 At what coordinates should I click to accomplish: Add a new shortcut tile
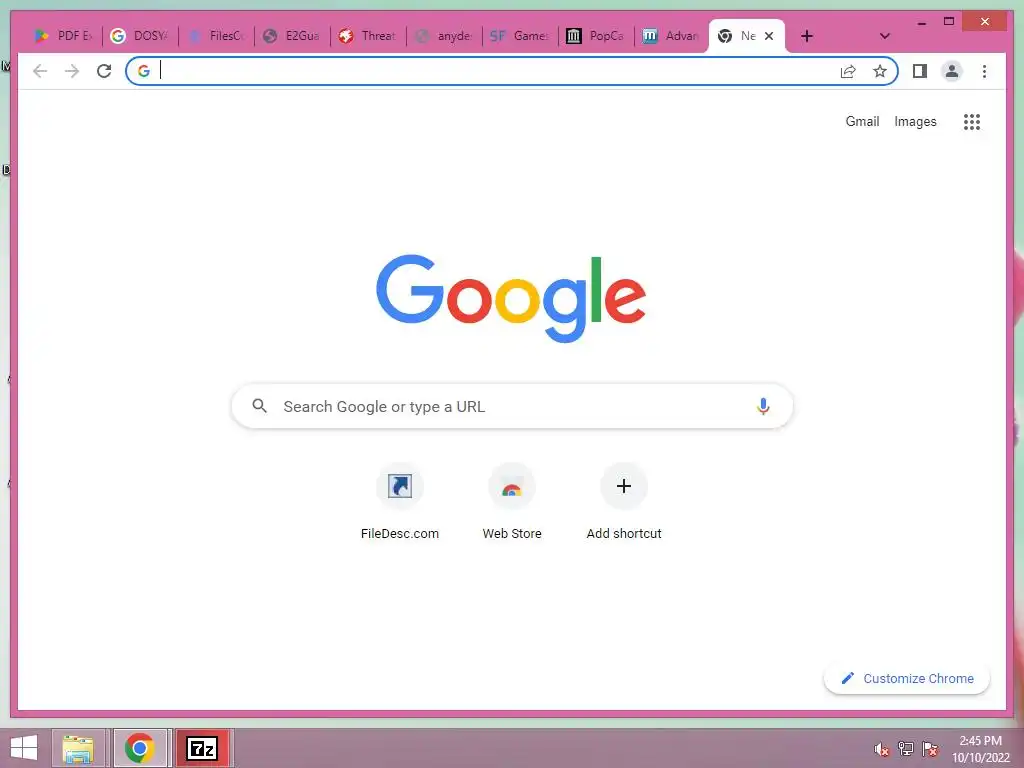(x=624, y=502)
